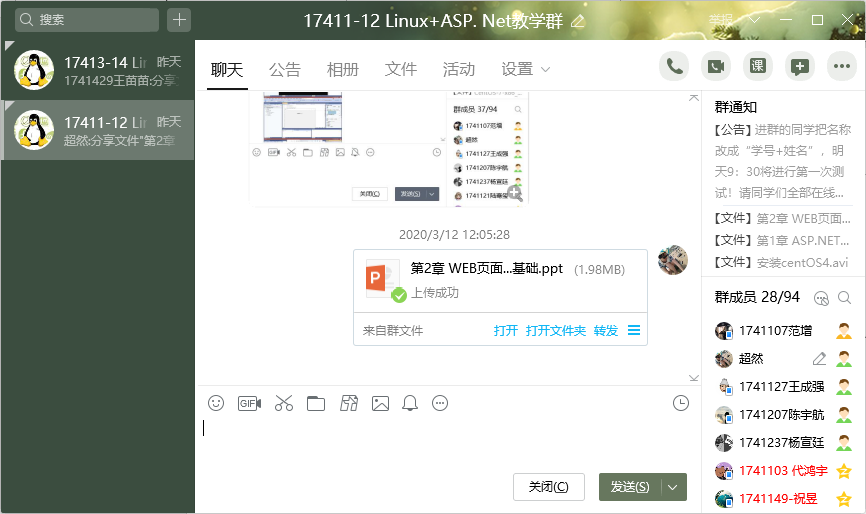
Task: Open the 课 classroom feature icon
Action: click(x=757, y=67)
